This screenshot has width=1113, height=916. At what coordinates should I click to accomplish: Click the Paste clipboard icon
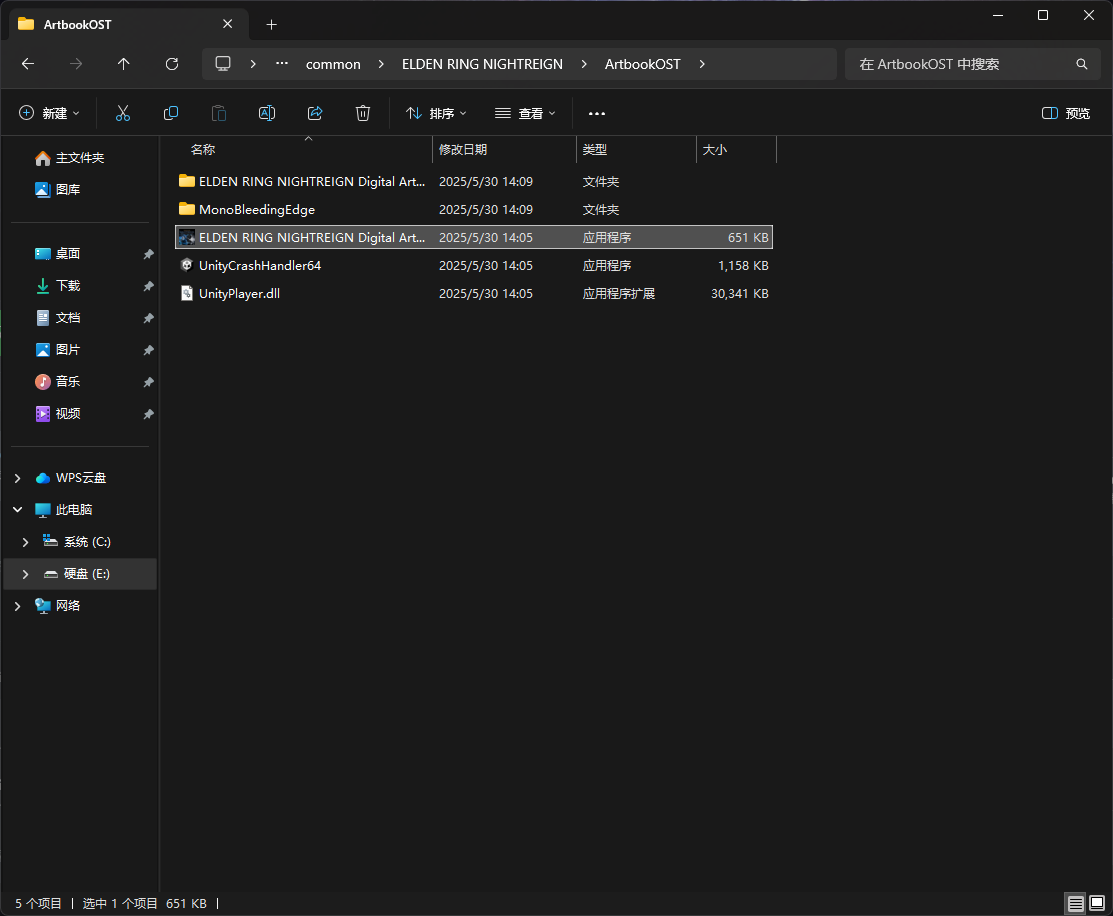click(x=219, y=113)
